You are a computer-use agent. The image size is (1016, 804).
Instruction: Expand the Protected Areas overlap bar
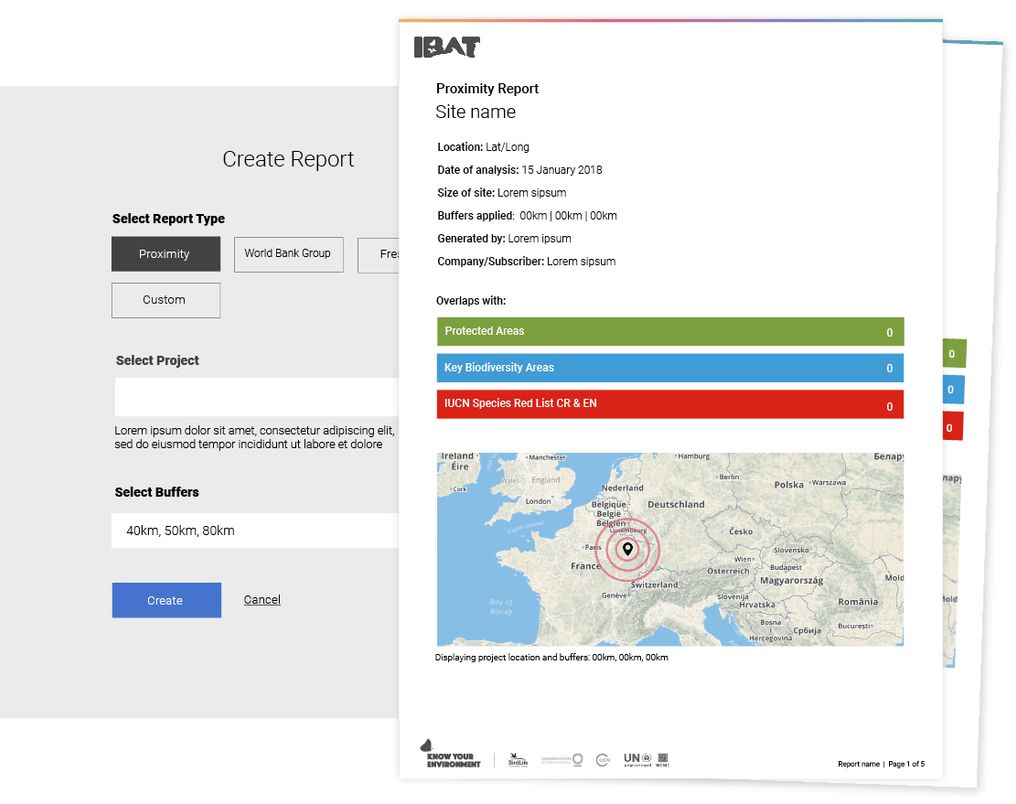pyautogui.click(x=668, y=331)
